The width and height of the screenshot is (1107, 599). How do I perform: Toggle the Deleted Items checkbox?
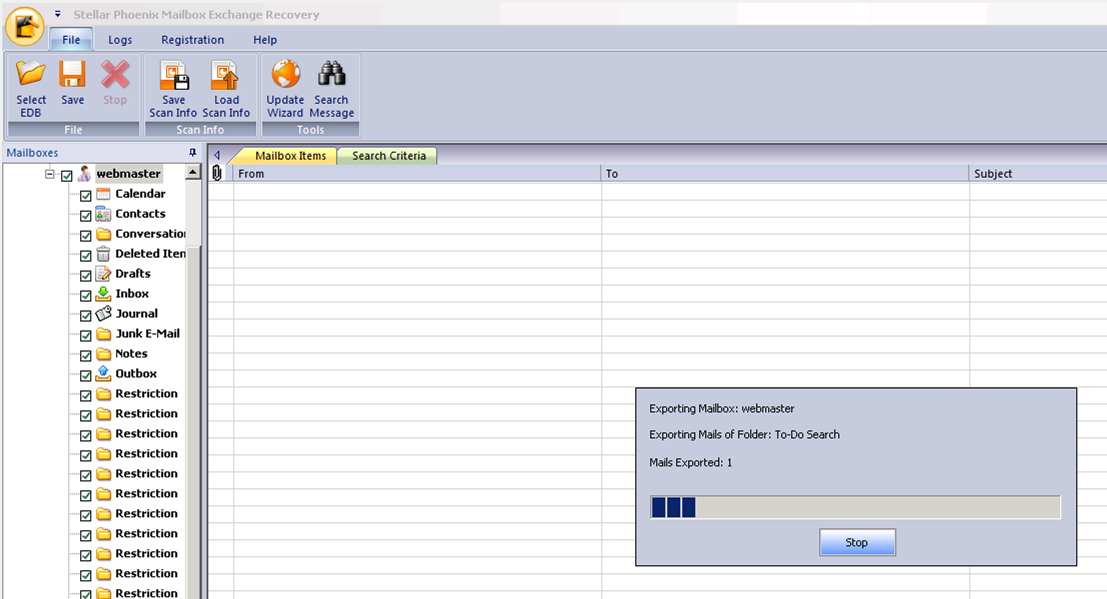coord(85,256)
